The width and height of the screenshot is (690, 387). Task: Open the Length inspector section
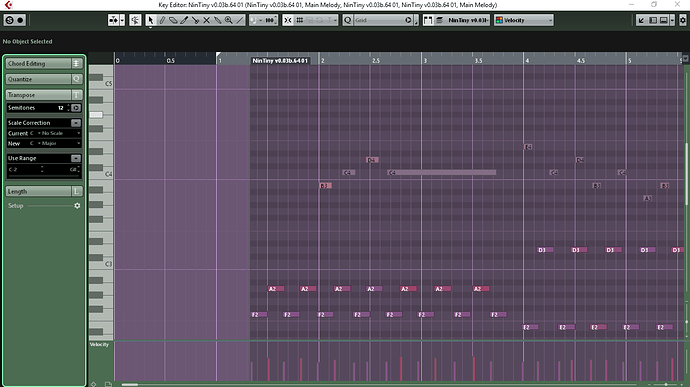point(38,192)
